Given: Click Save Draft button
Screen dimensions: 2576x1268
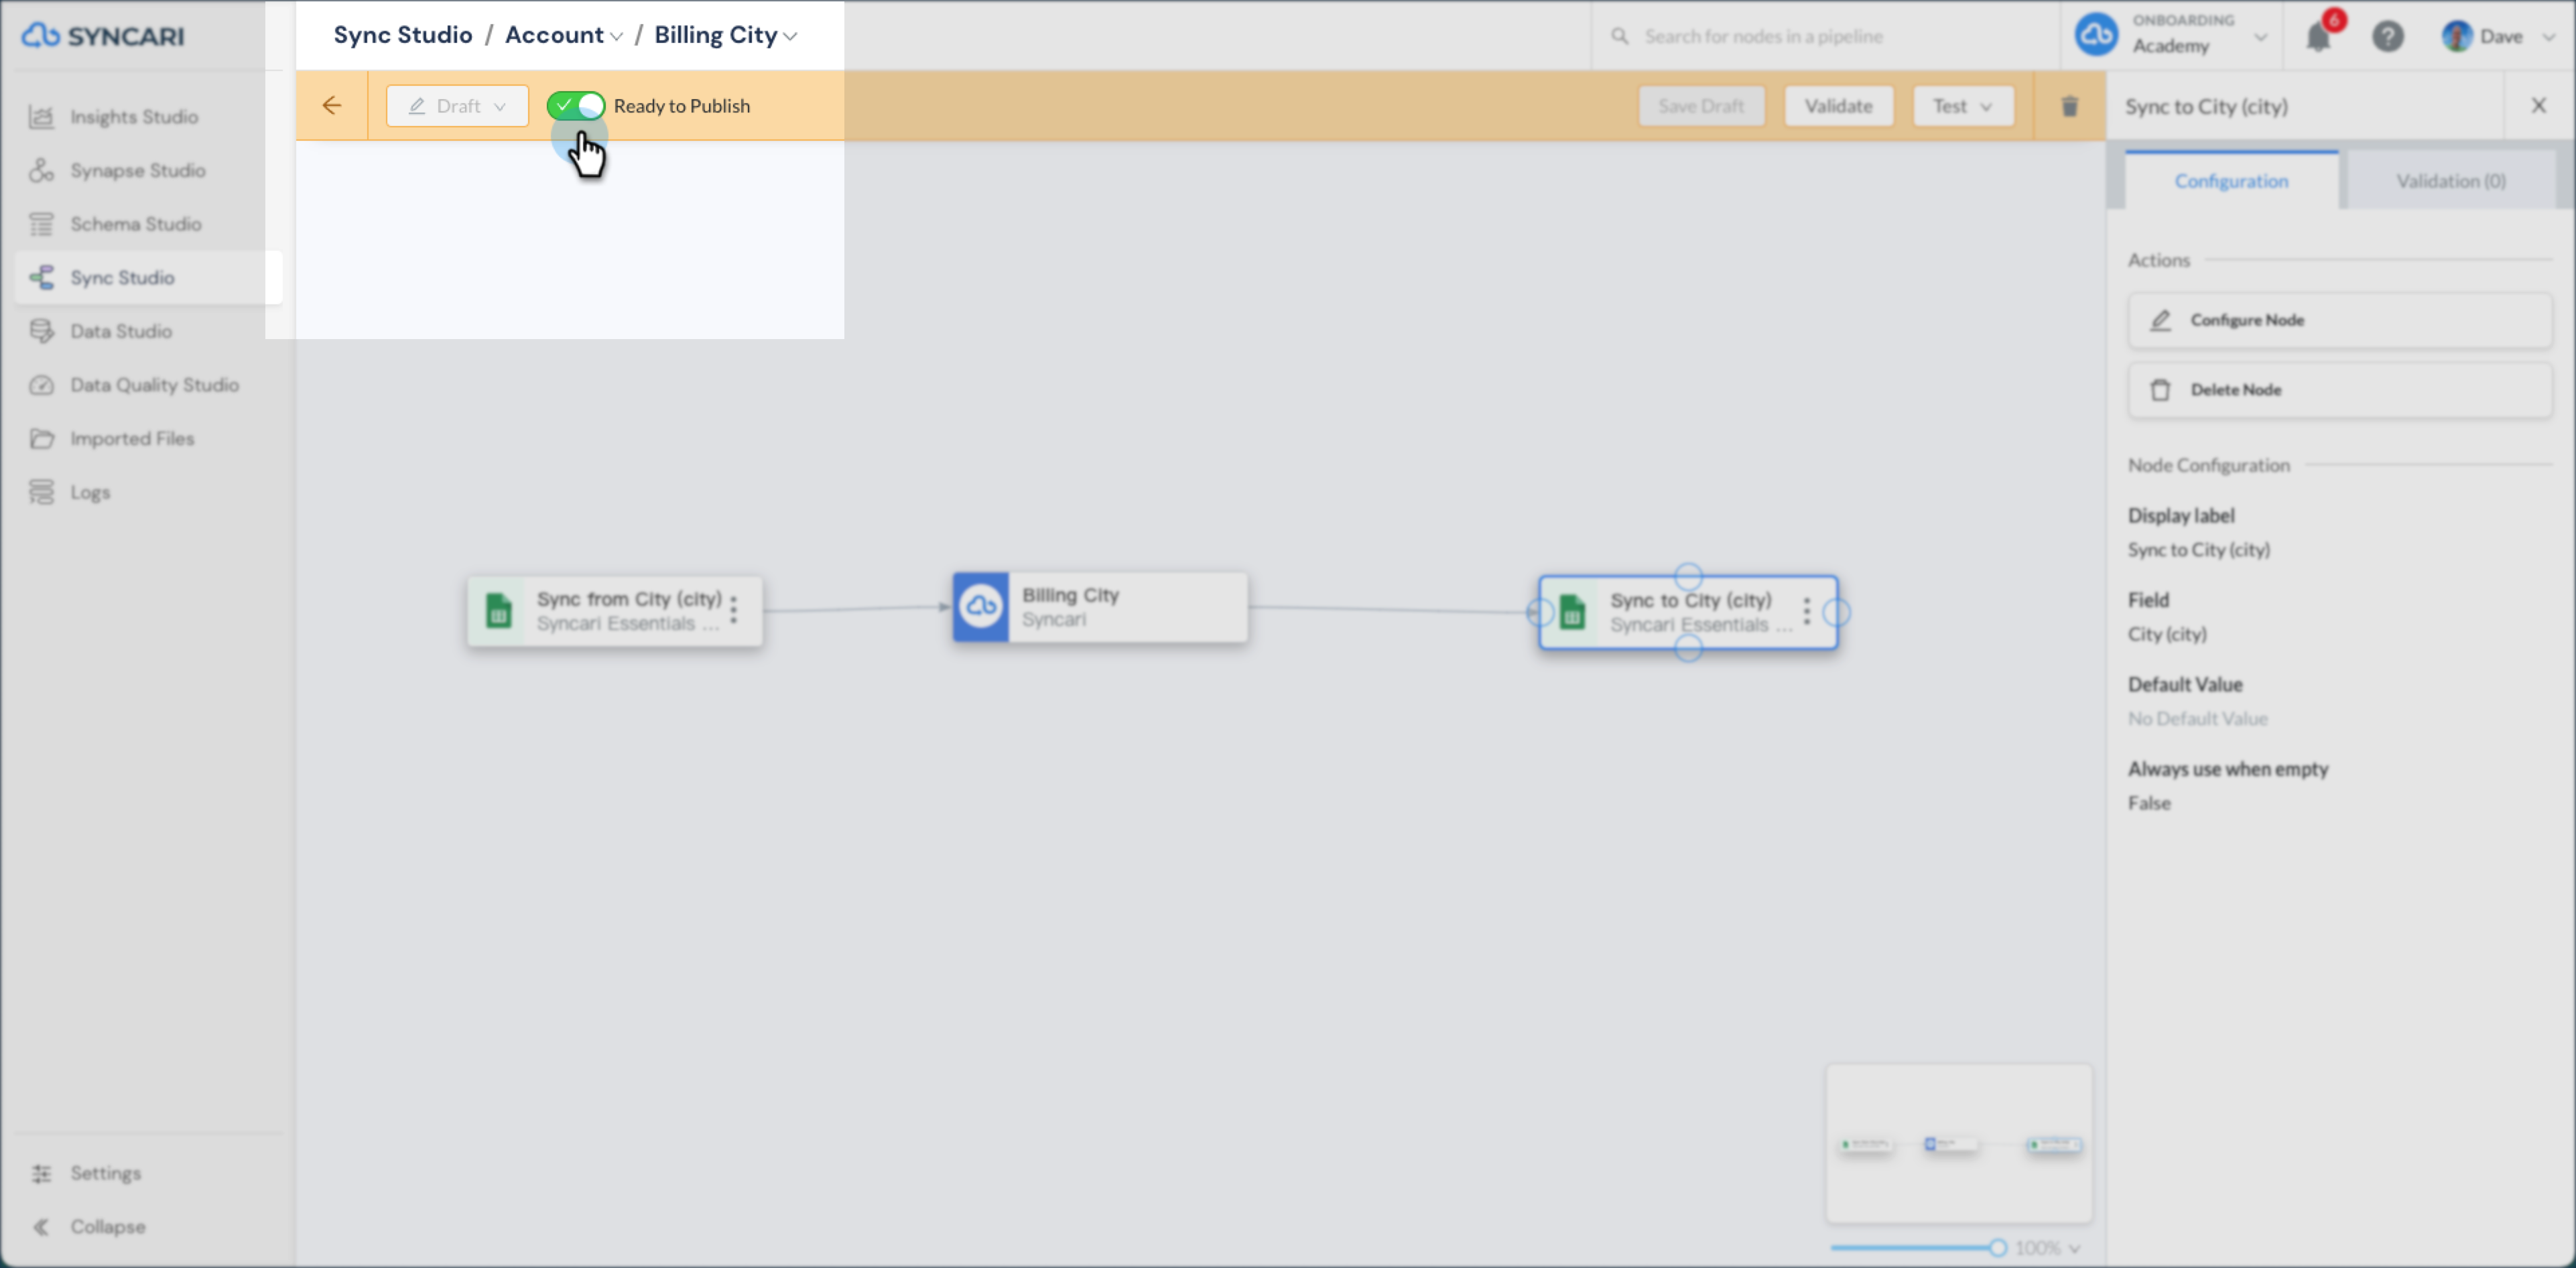Looking at the screenshot, I should (x=1701, y=106).
